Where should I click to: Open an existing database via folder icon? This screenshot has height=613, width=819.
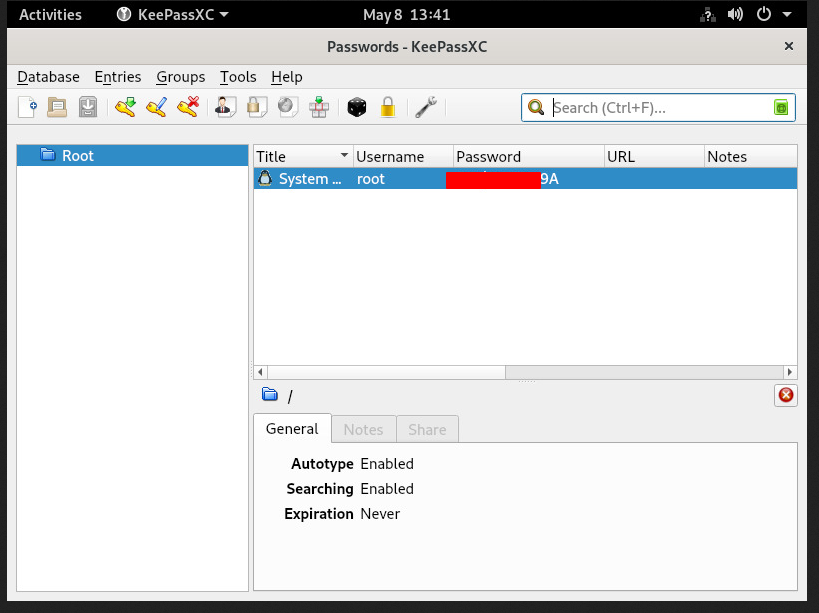[x=57, y=108]
